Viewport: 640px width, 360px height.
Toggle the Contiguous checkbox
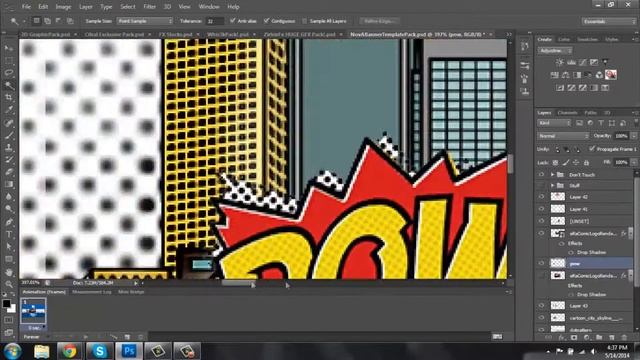coord(267,20)
